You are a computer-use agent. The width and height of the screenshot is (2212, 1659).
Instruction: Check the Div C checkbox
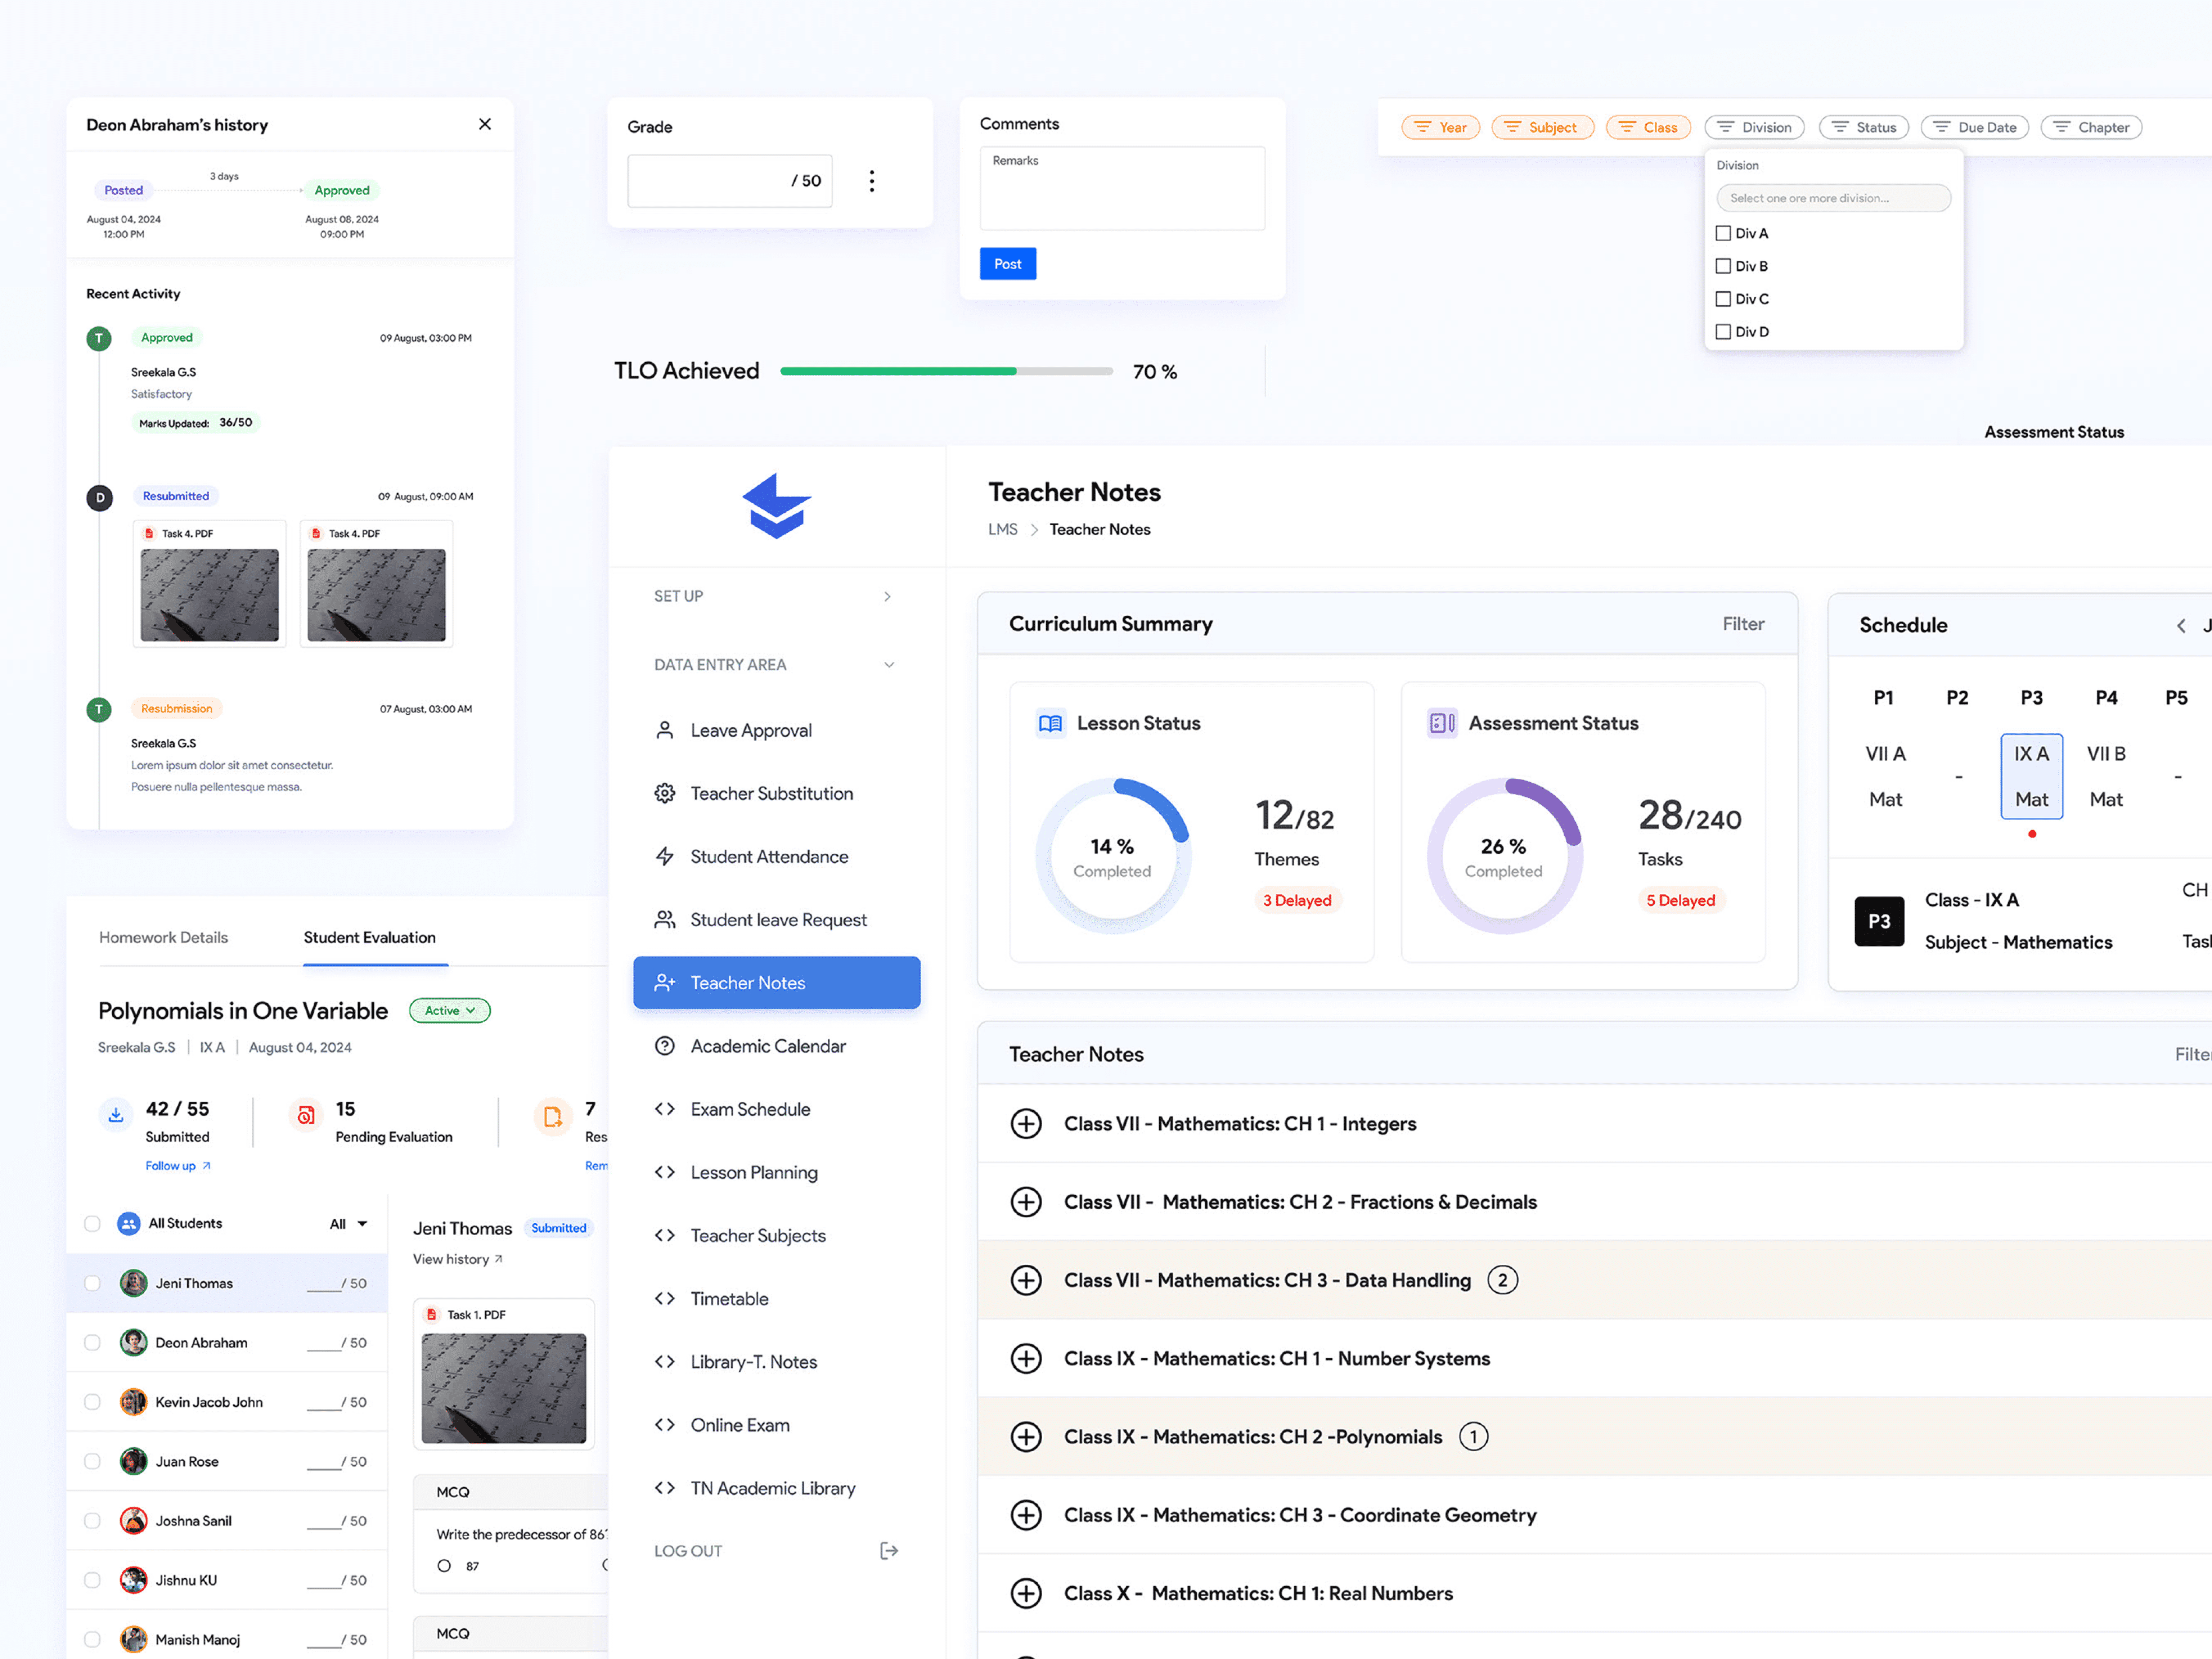(x=1723, y=299)
